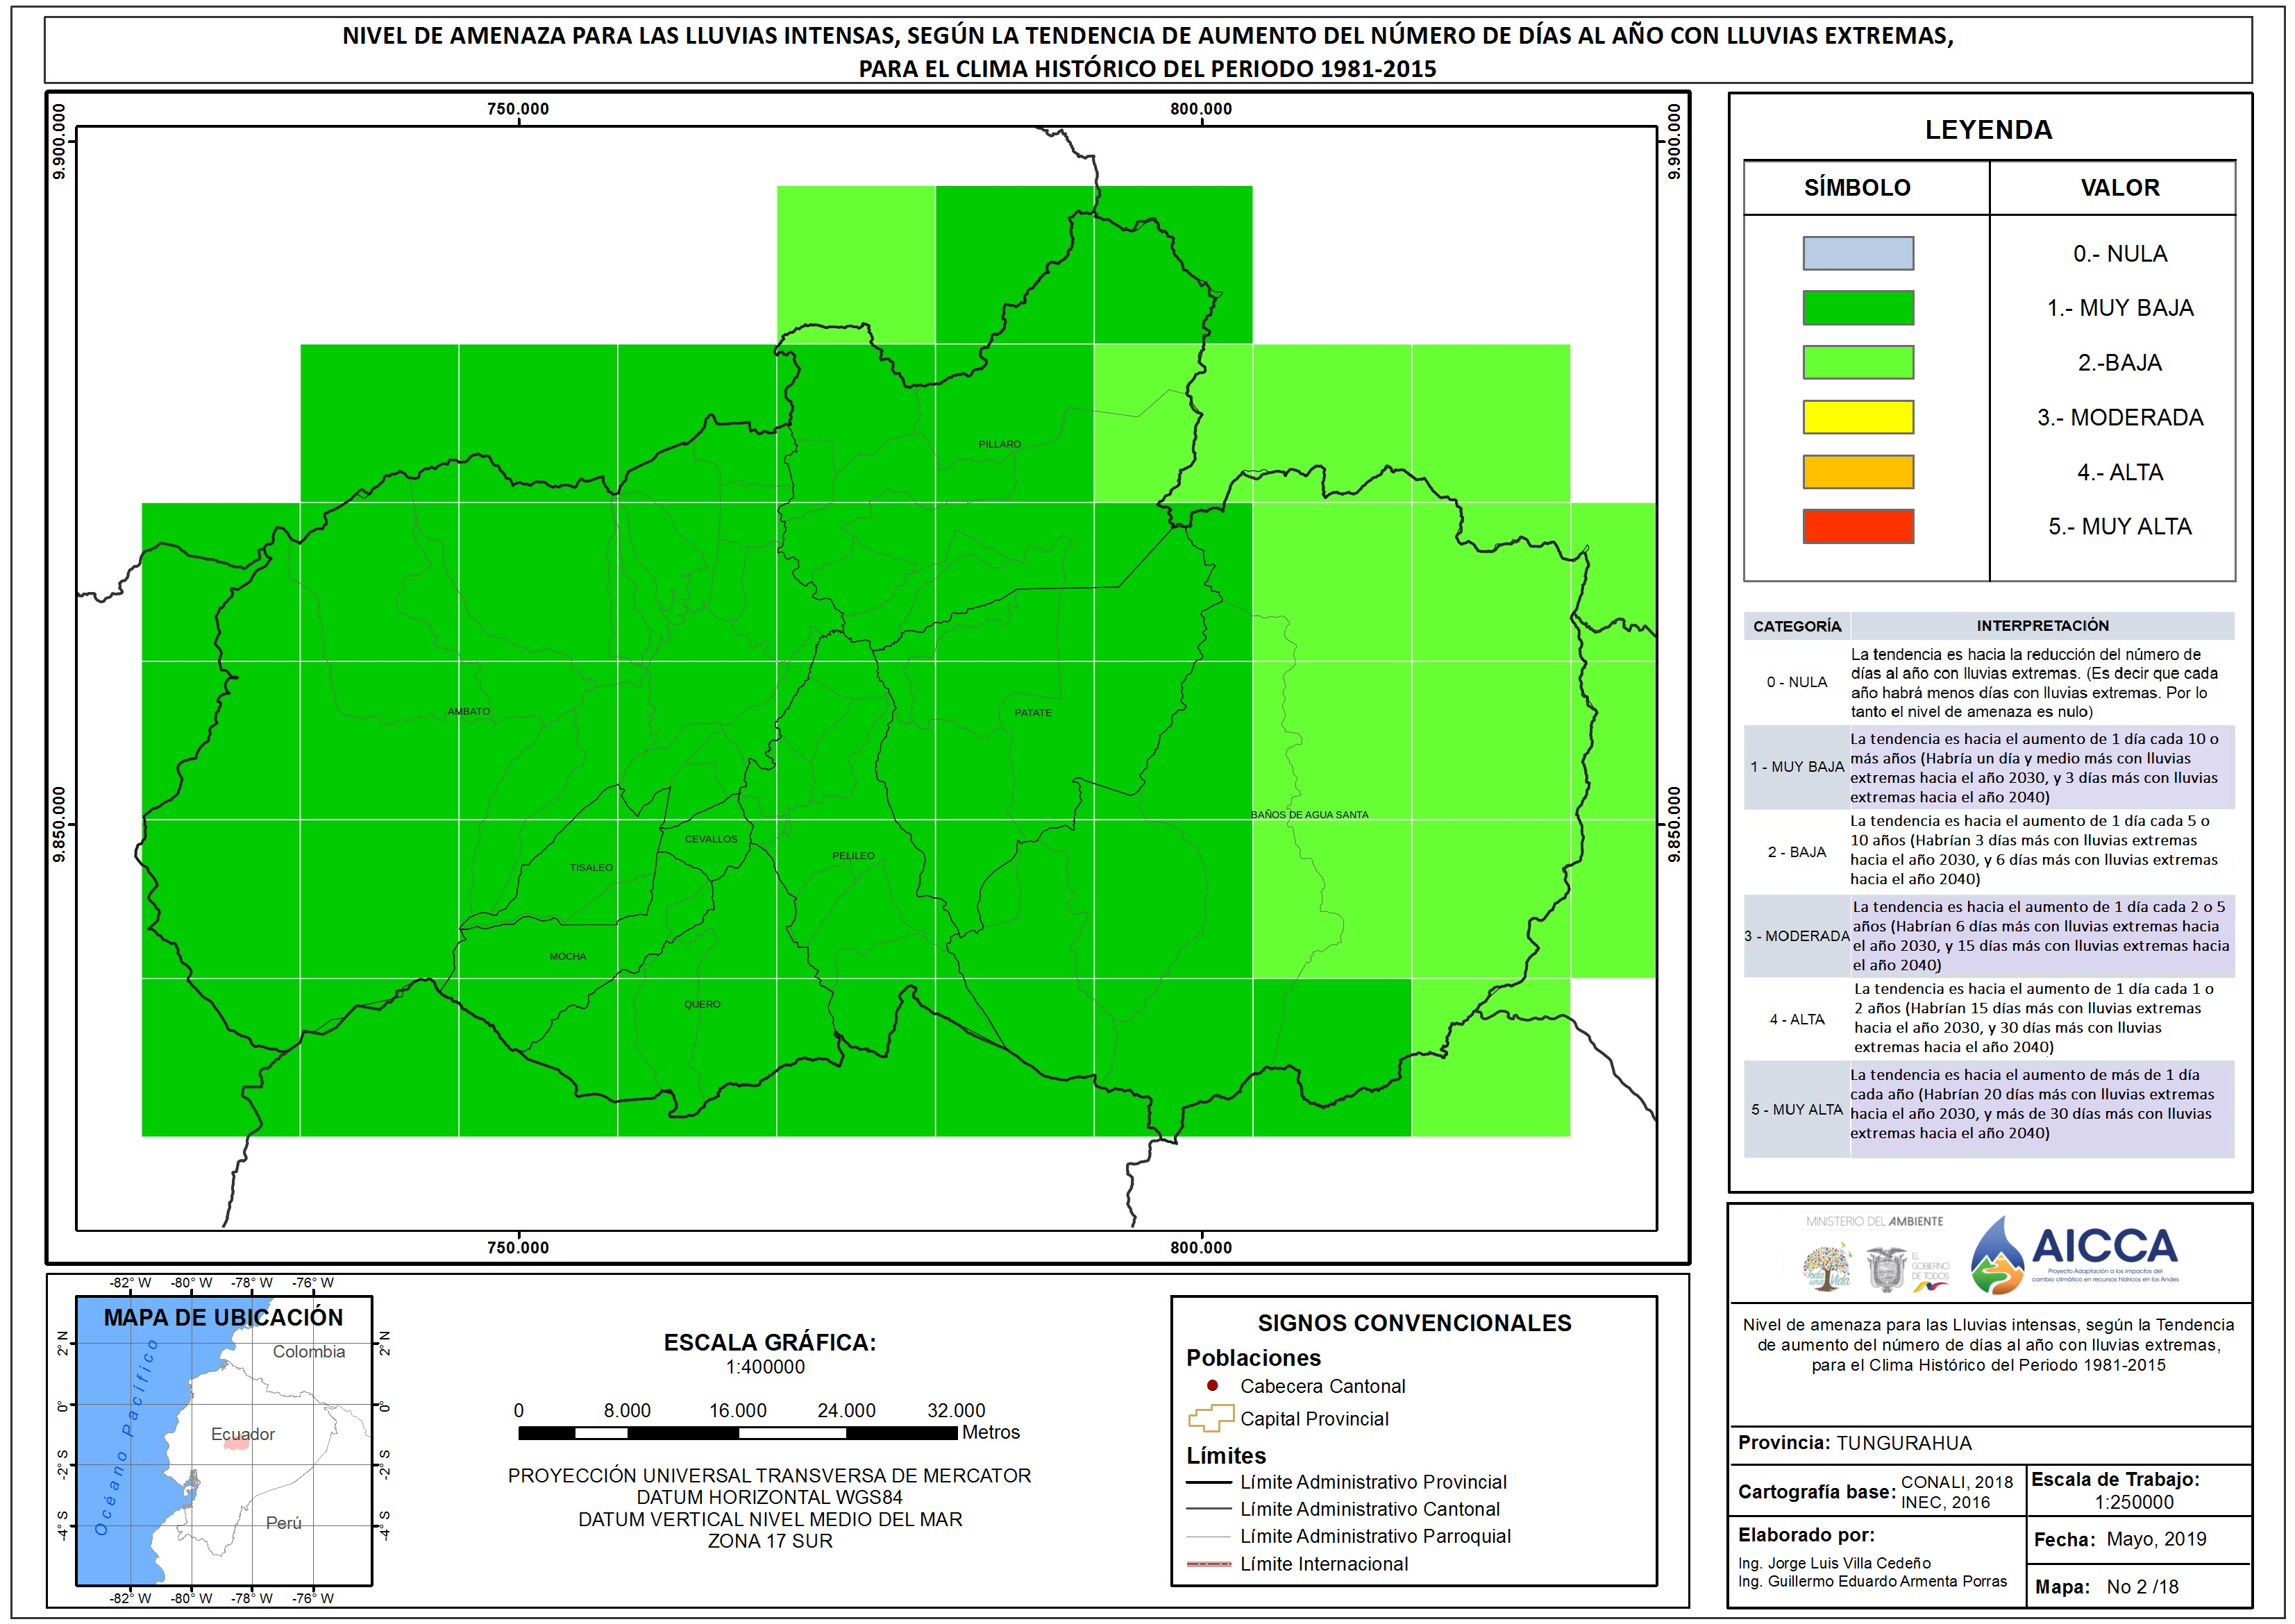Image resolution: width=2295 pixels, height=1624 pixels.
Task: Select the orange ALTA legend swatch
Action: (1858, 472)
